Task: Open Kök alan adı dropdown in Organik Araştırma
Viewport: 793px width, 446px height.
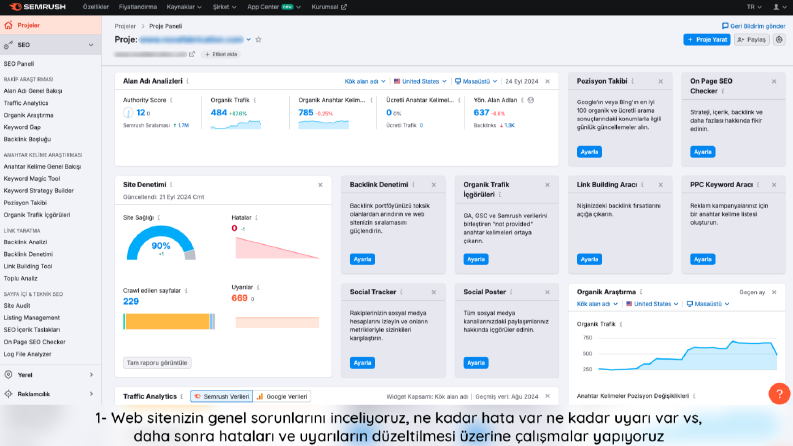Action: (x=597, y=304)
